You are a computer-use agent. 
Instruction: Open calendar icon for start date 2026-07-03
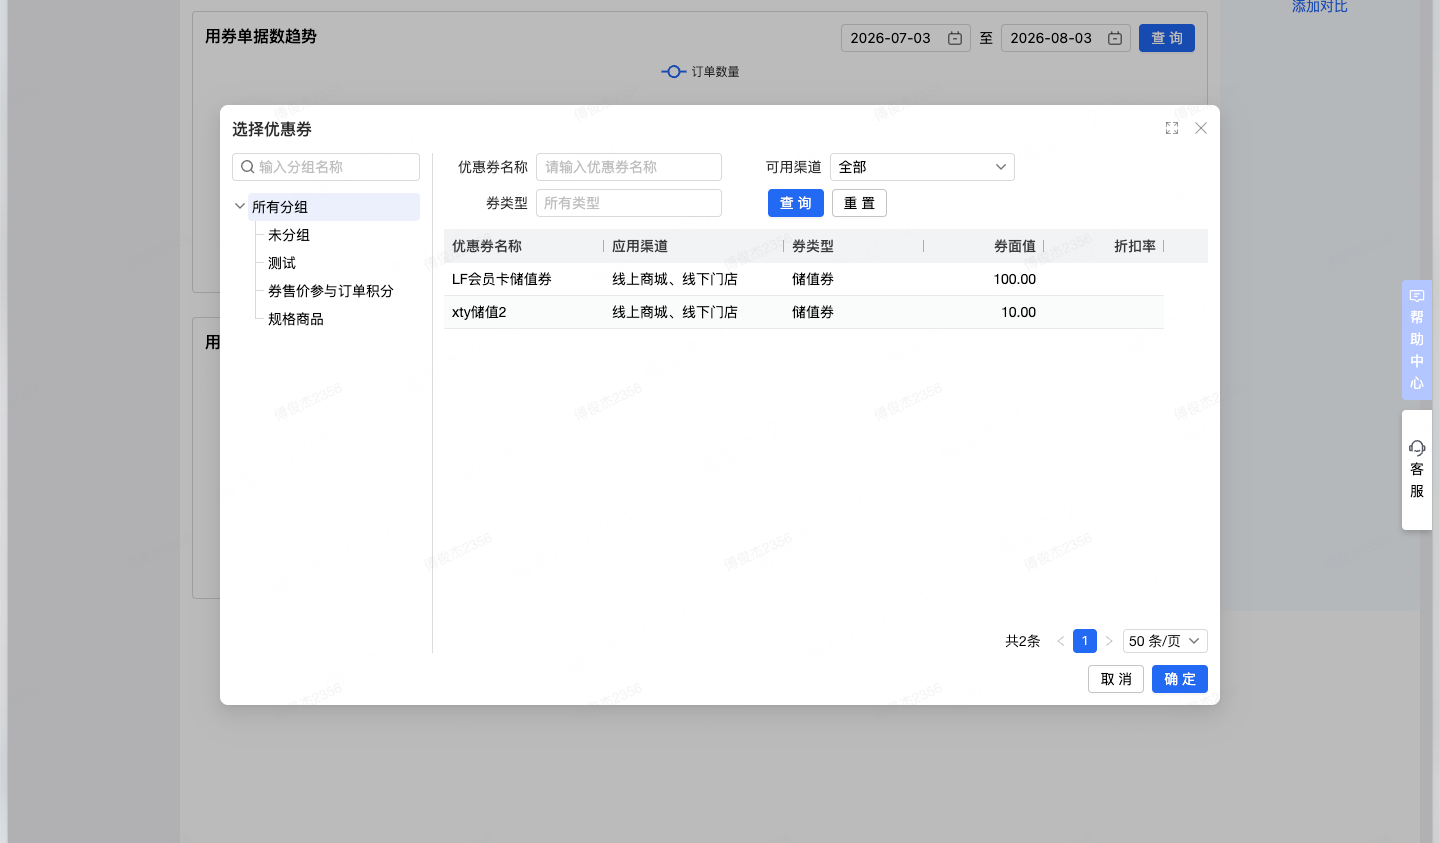955,38
